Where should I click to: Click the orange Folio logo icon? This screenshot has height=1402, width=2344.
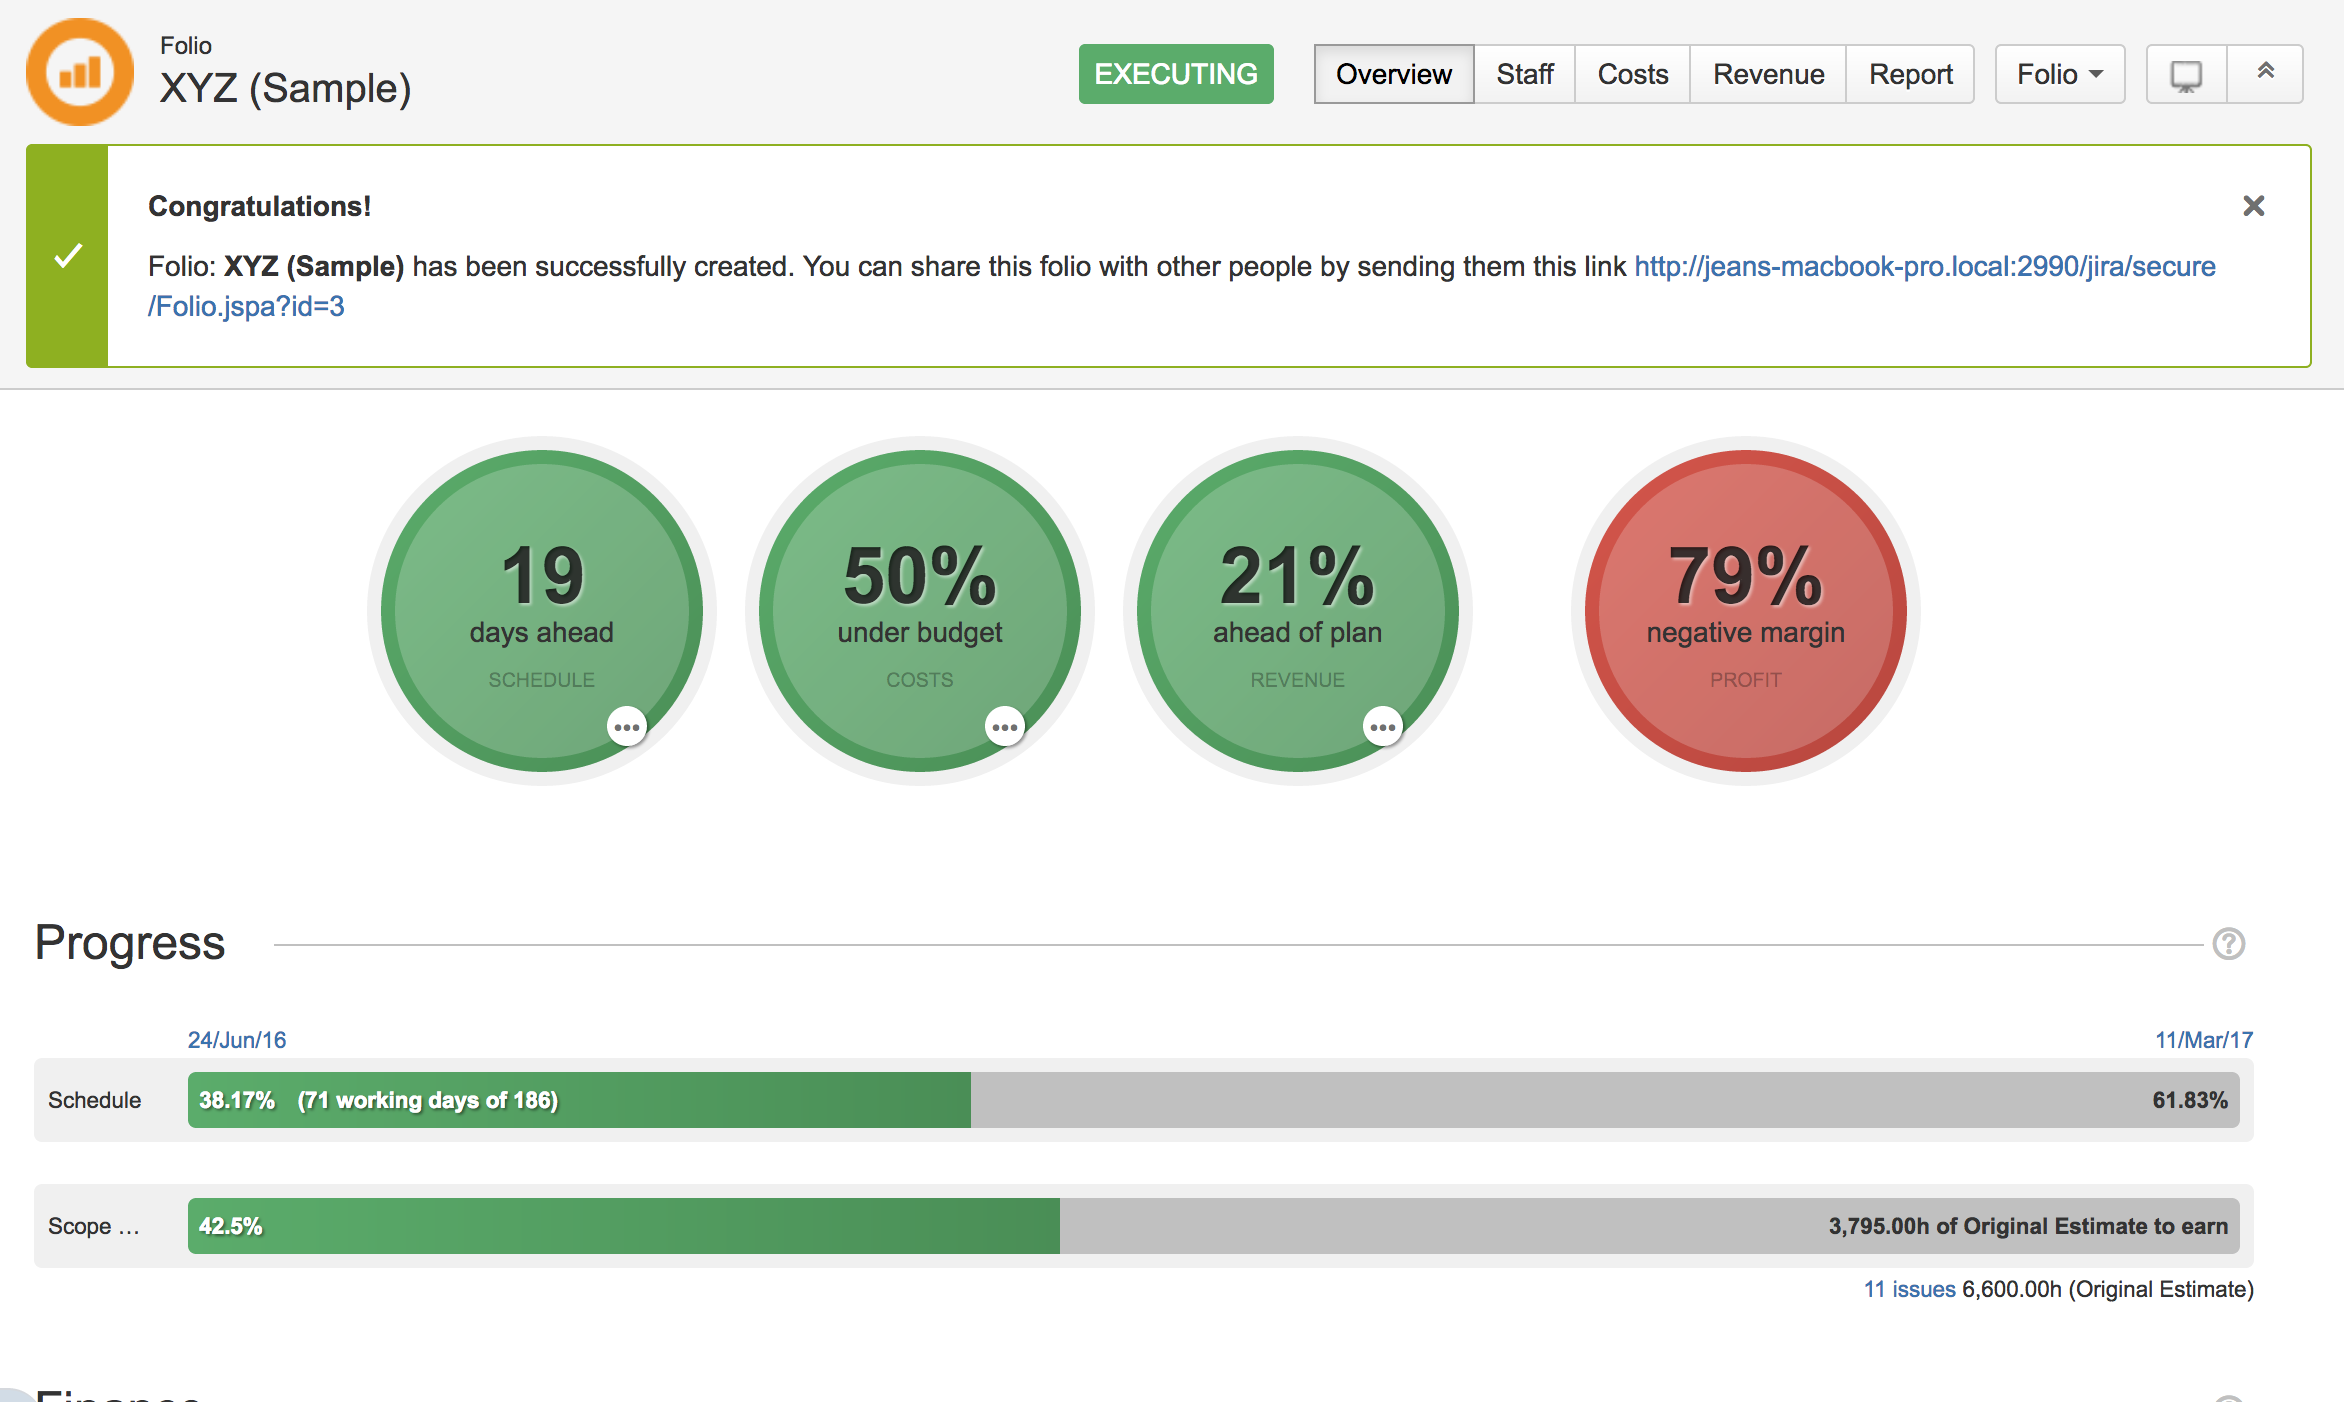[79, 72]
